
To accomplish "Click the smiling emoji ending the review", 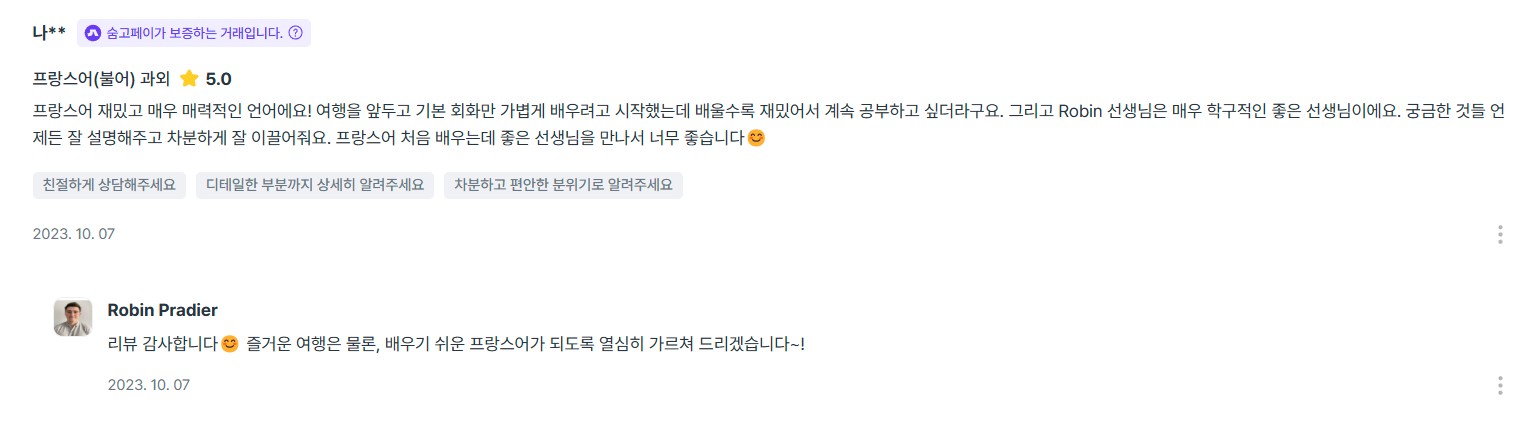I will [x=757, y=139].
